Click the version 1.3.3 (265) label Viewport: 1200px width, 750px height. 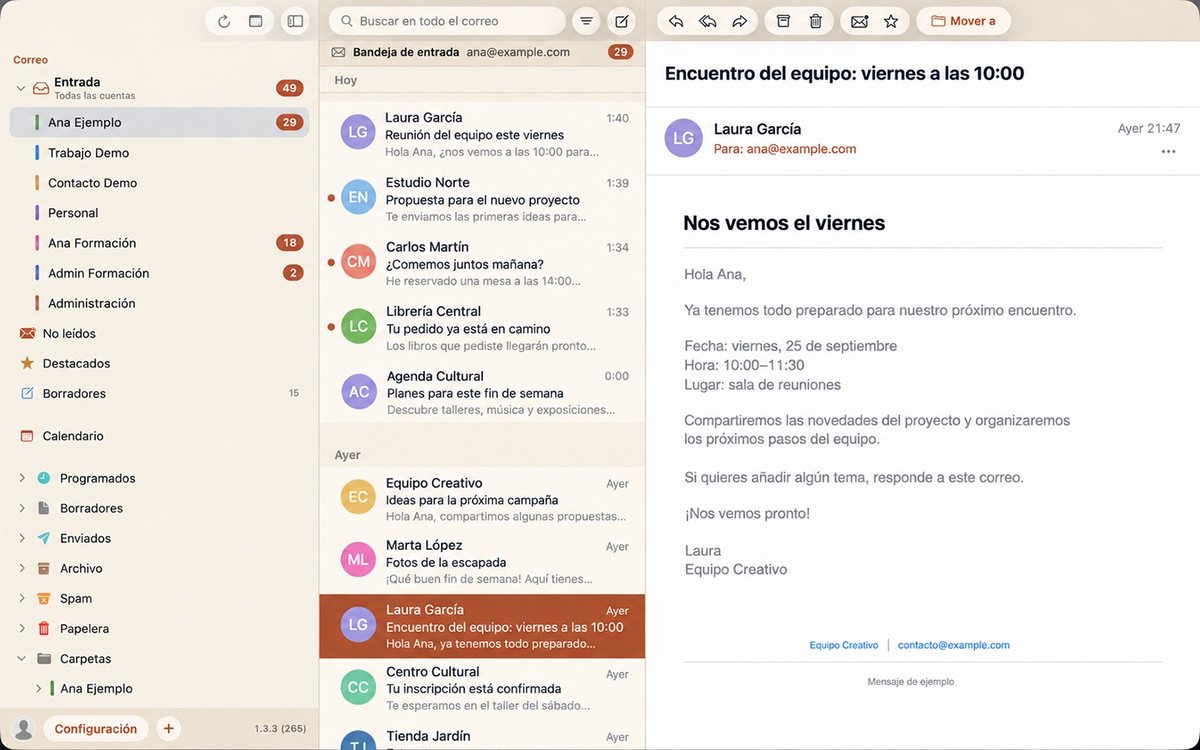point(280,729)
